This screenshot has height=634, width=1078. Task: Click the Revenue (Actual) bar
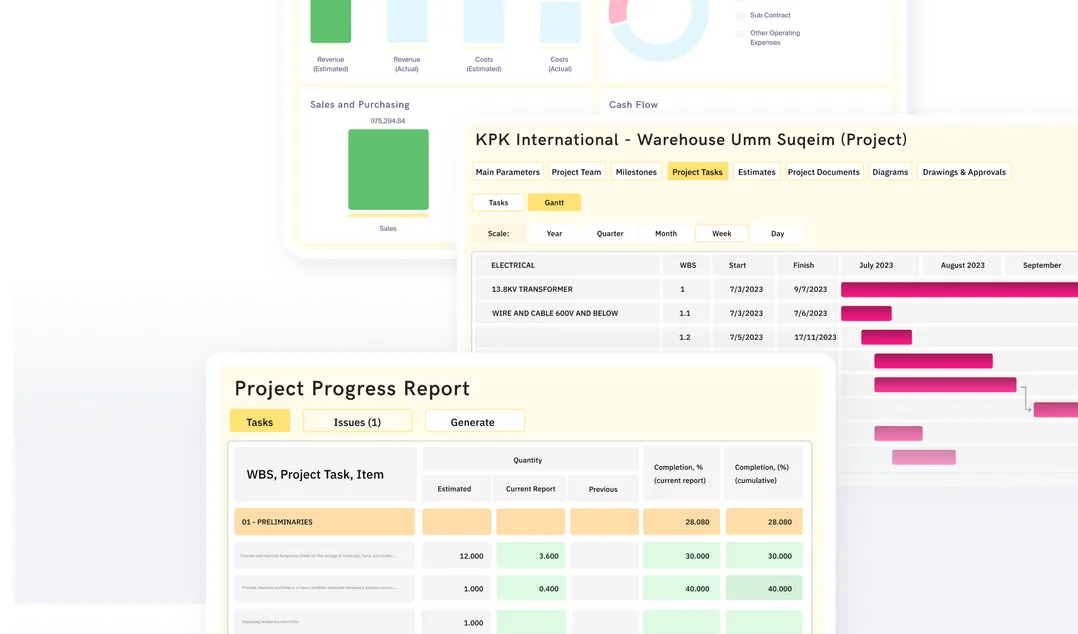pos(407,21)
